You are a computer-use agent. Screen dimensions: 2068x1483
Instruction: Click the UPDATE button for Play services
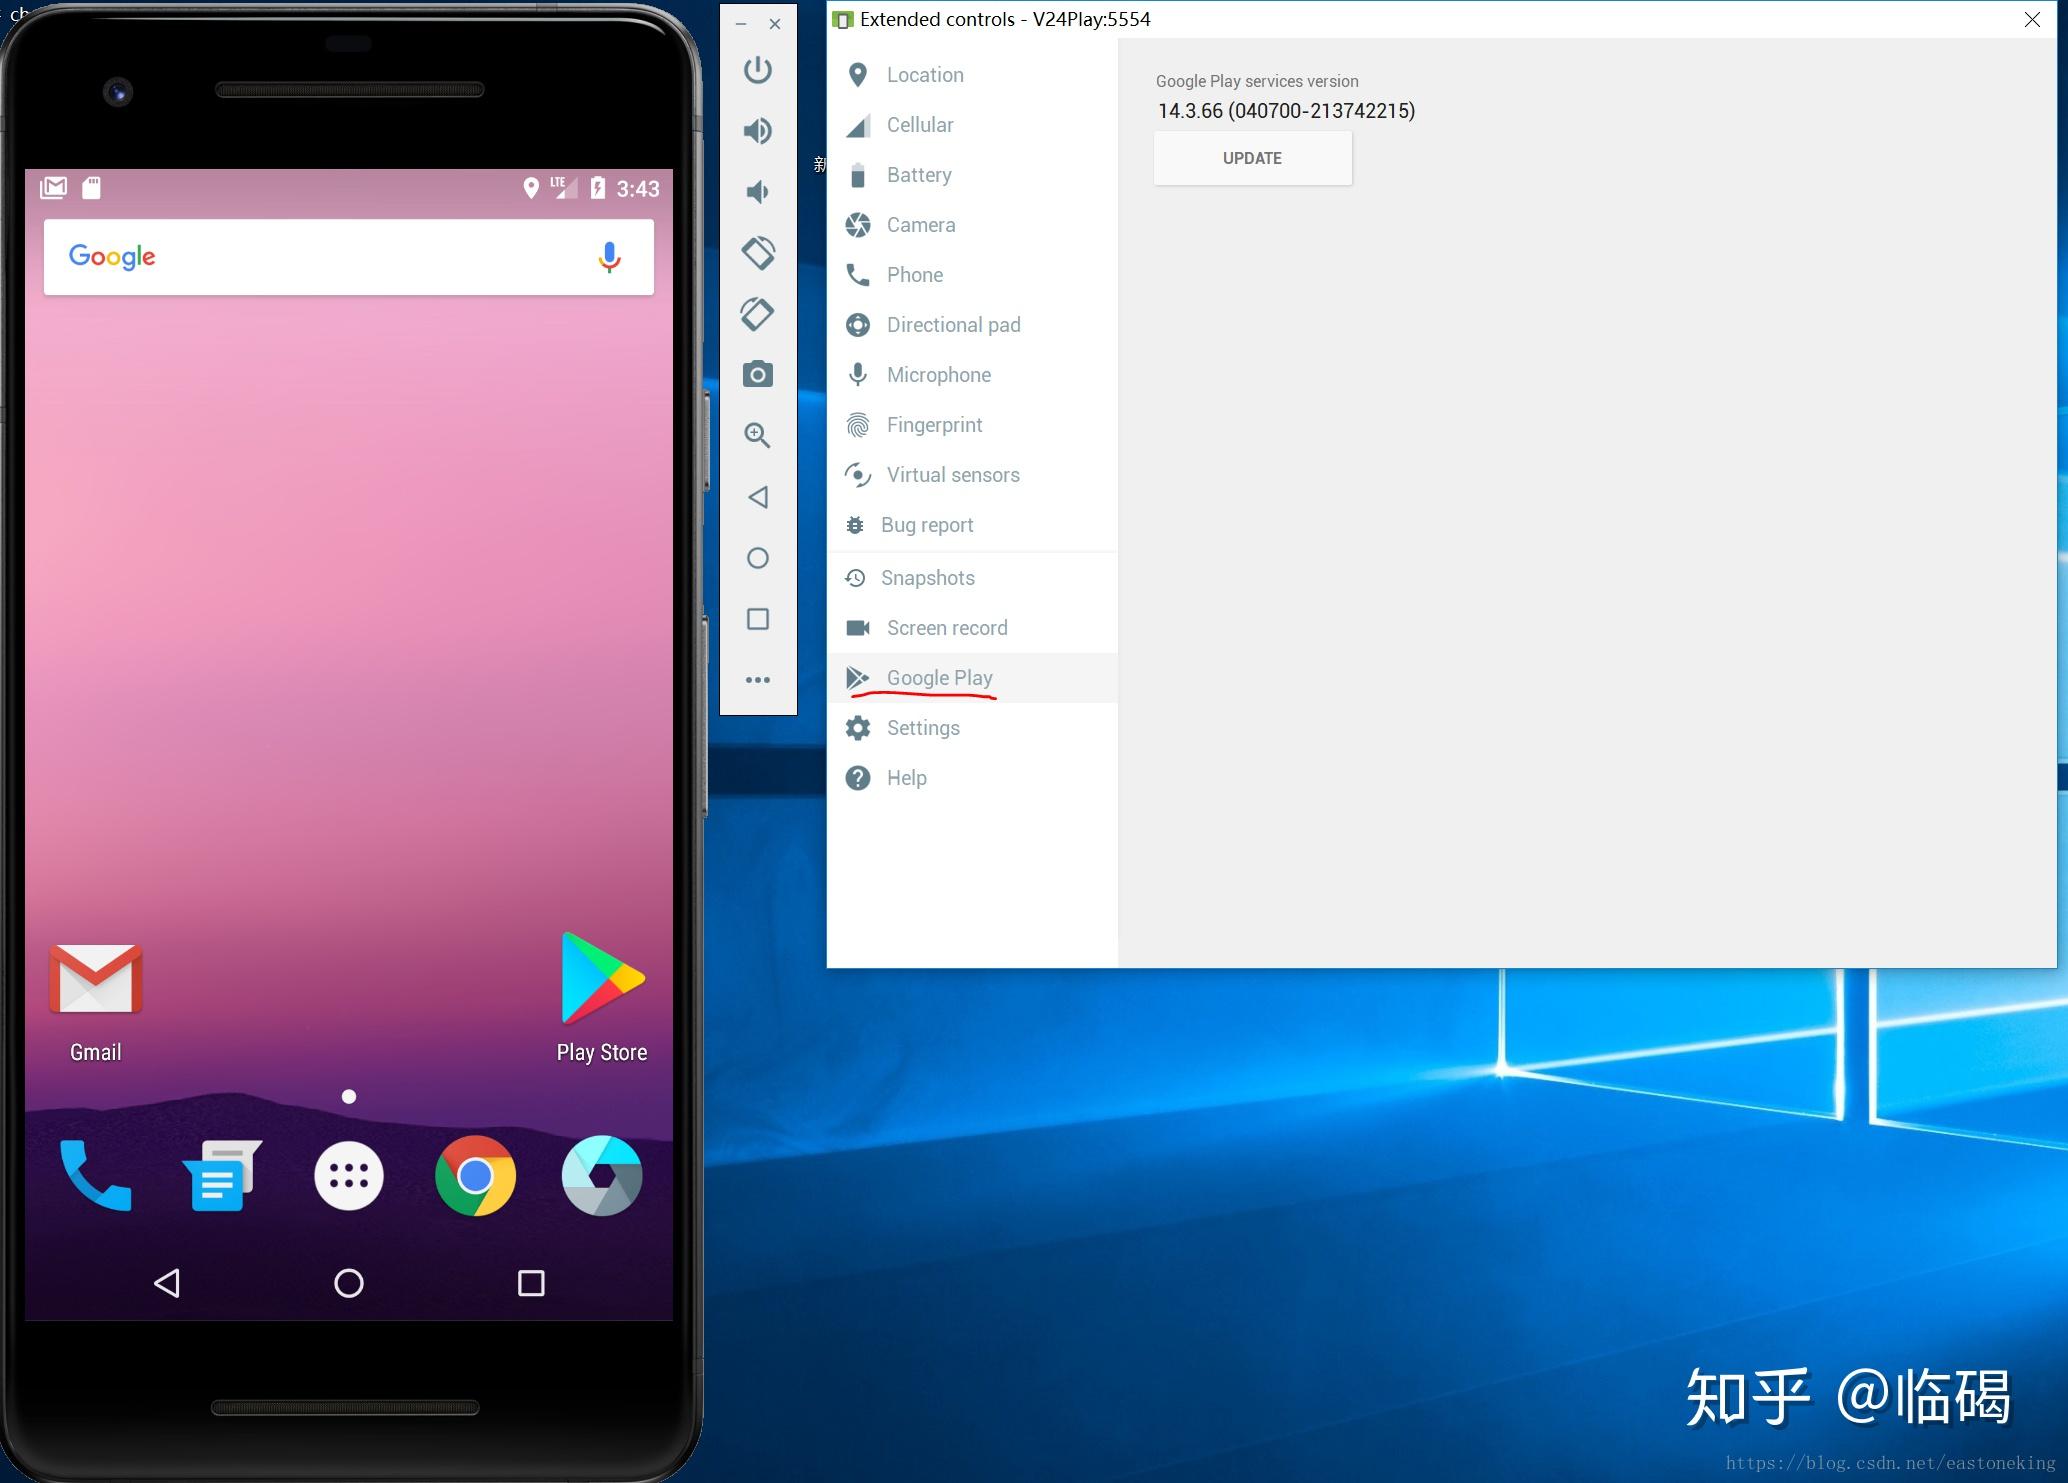(x=1252, y=157)
